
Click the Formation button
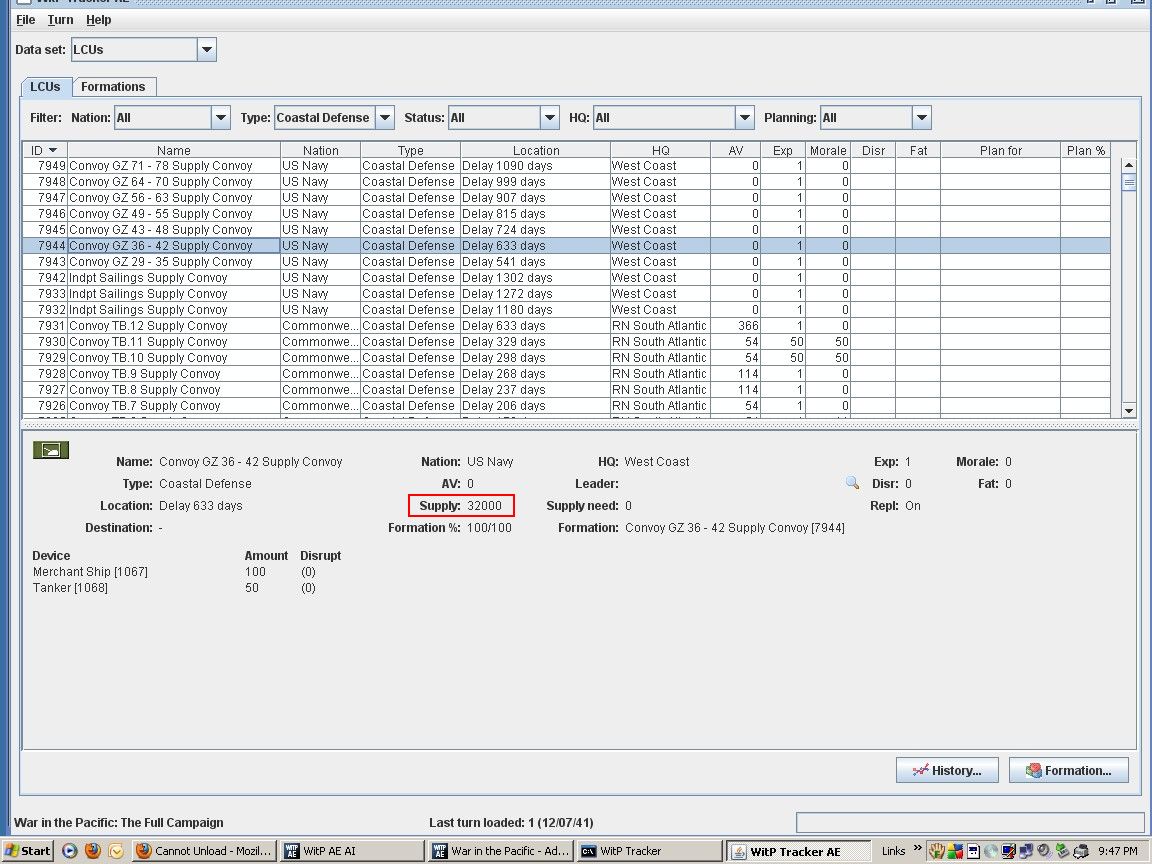pyautogui.click(x=1068, y=770)
